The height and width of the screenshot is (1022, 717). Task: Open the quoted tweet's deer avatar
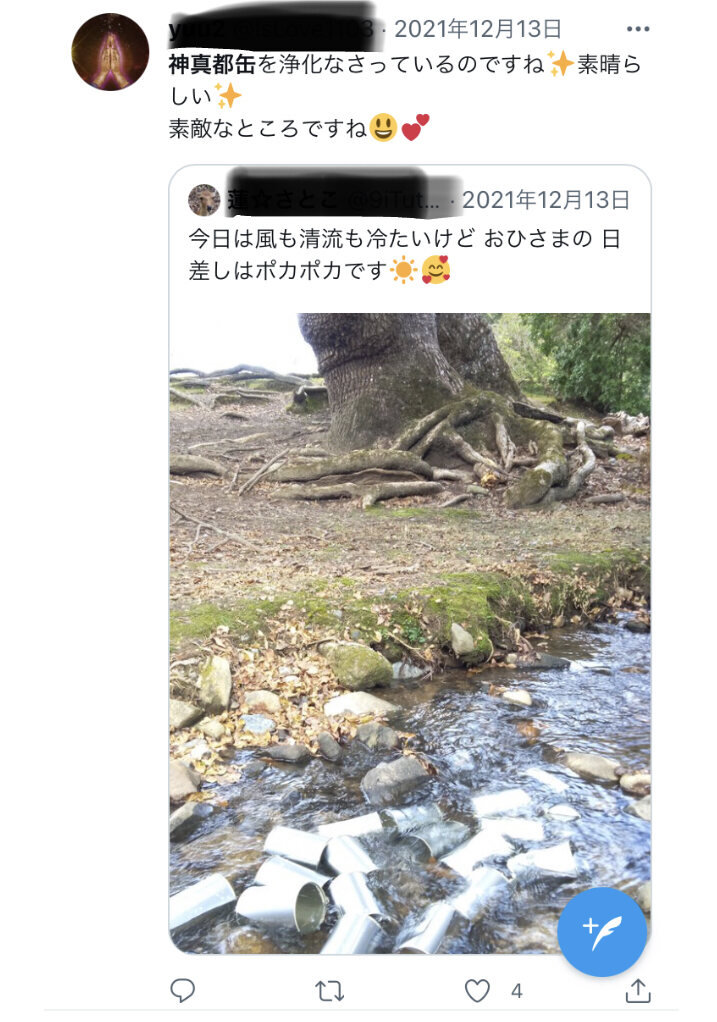(x=204, y=200)
